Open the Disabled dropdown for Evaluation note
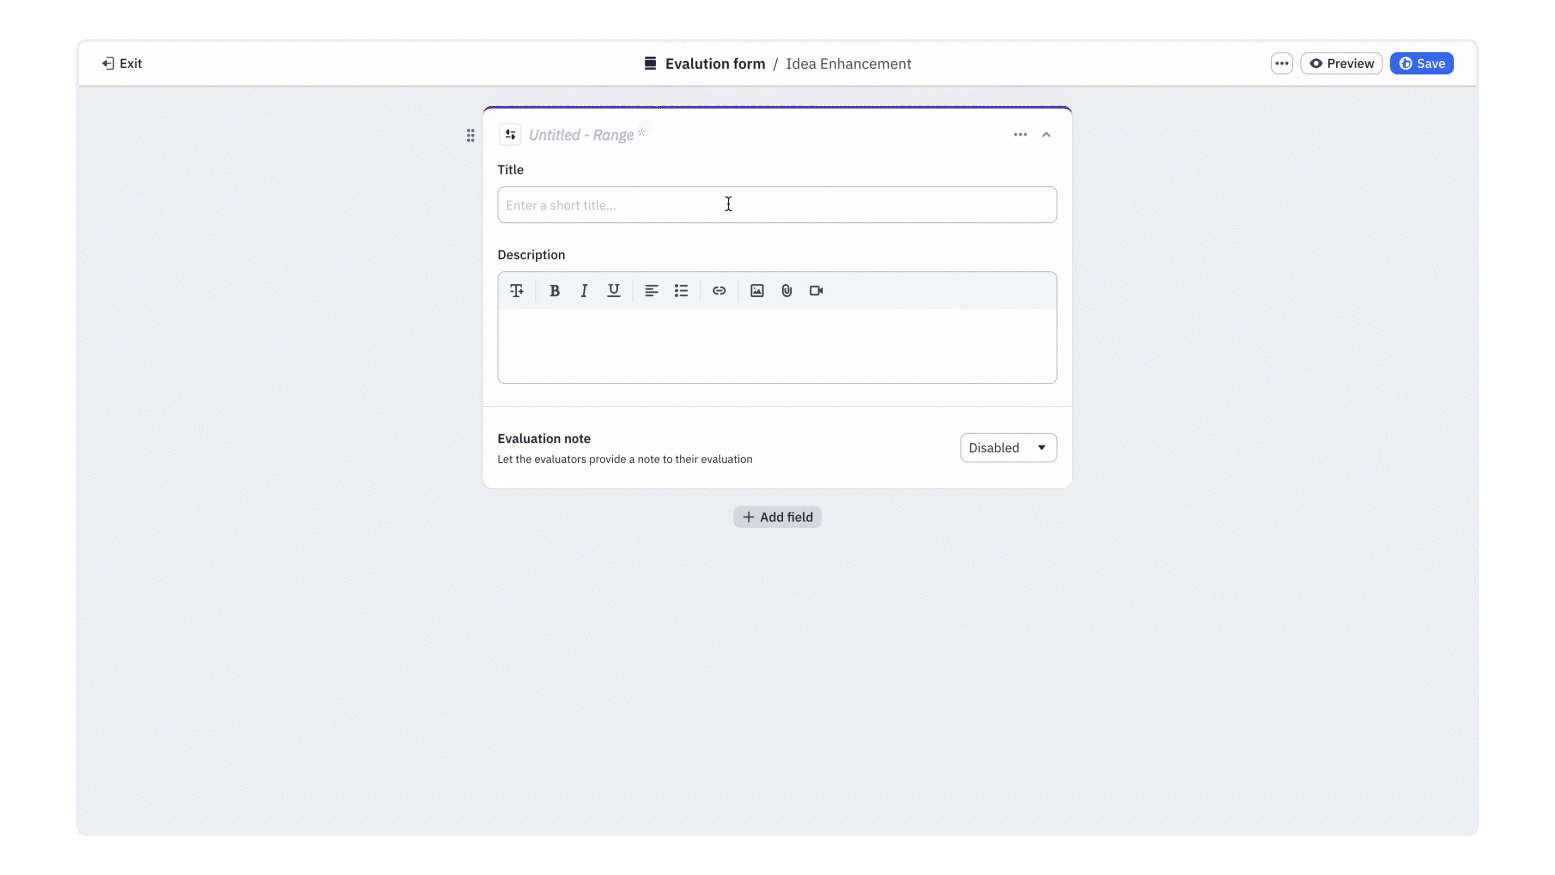Viewport: 1555px width, 875px height. coord(1008,447)
